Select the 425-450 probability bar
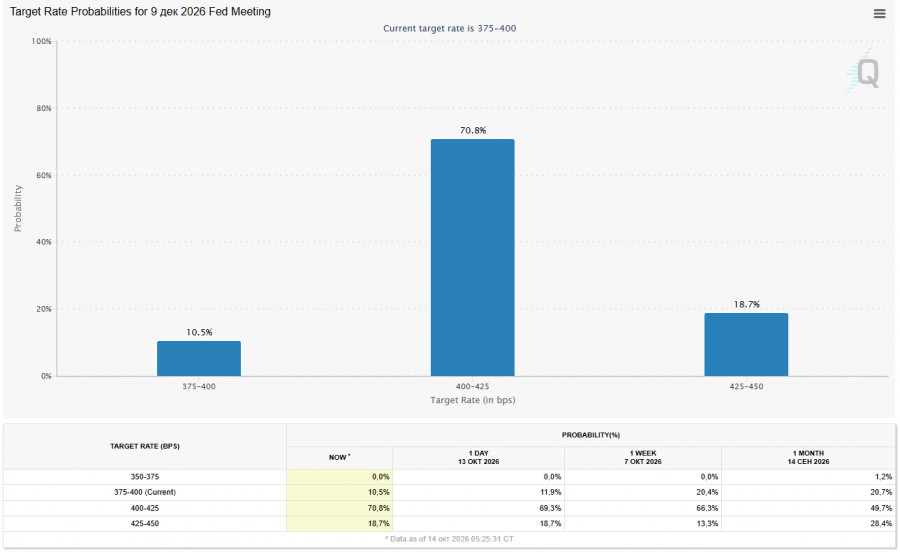Image resolution: width=900 pixels, height=552 pixels. pyautogui.click(x=746, y=344)
